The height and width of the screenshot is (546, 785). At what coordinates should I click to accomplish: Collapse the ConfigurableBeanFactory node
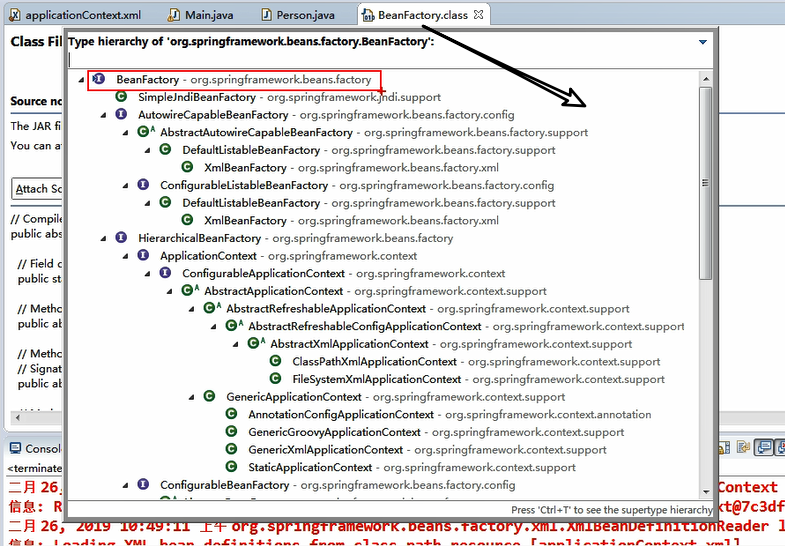(x=125, y=485)
